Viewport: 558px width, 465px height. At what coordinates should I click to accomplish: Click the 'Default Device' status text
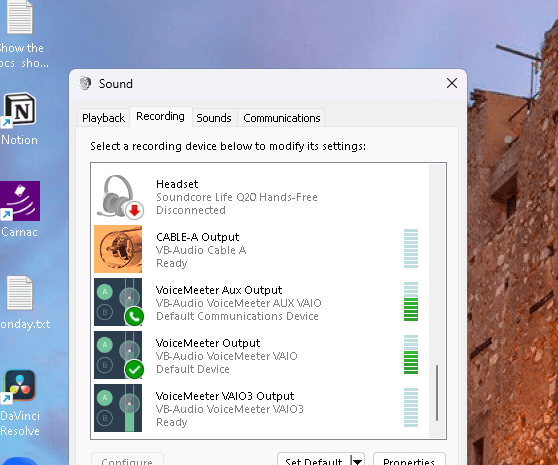pos(193,369)
